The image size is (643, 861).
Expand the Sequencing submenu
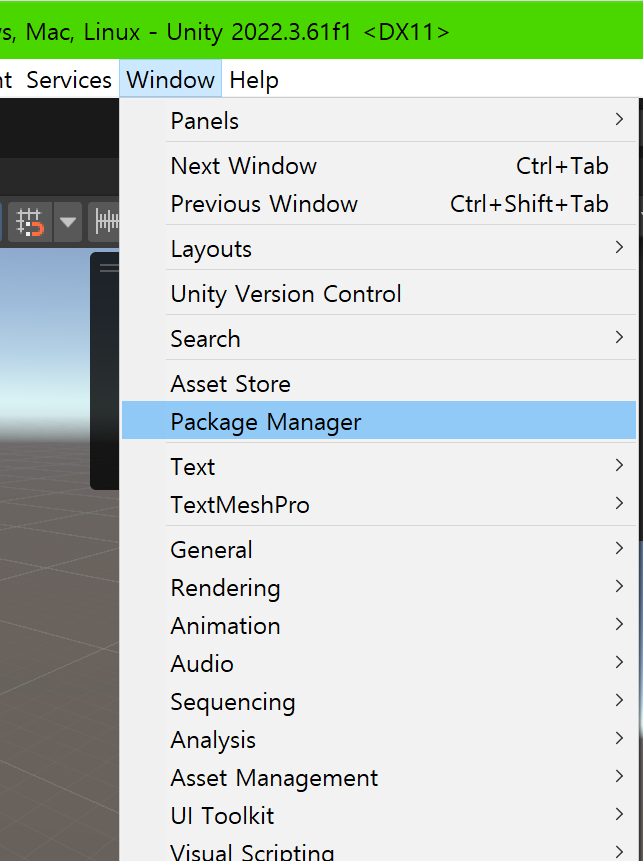379,701
